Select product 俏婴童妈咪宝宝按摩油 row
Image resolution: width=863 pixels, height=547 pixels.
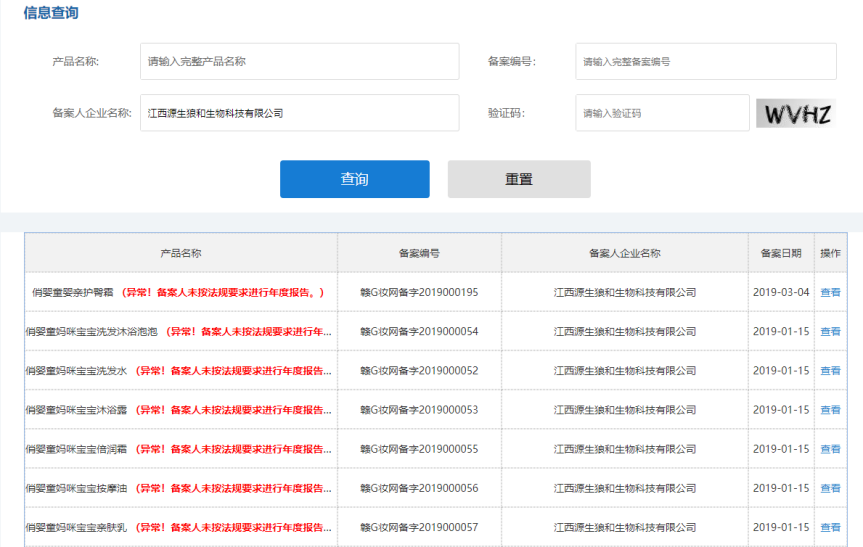click(78, 488)
